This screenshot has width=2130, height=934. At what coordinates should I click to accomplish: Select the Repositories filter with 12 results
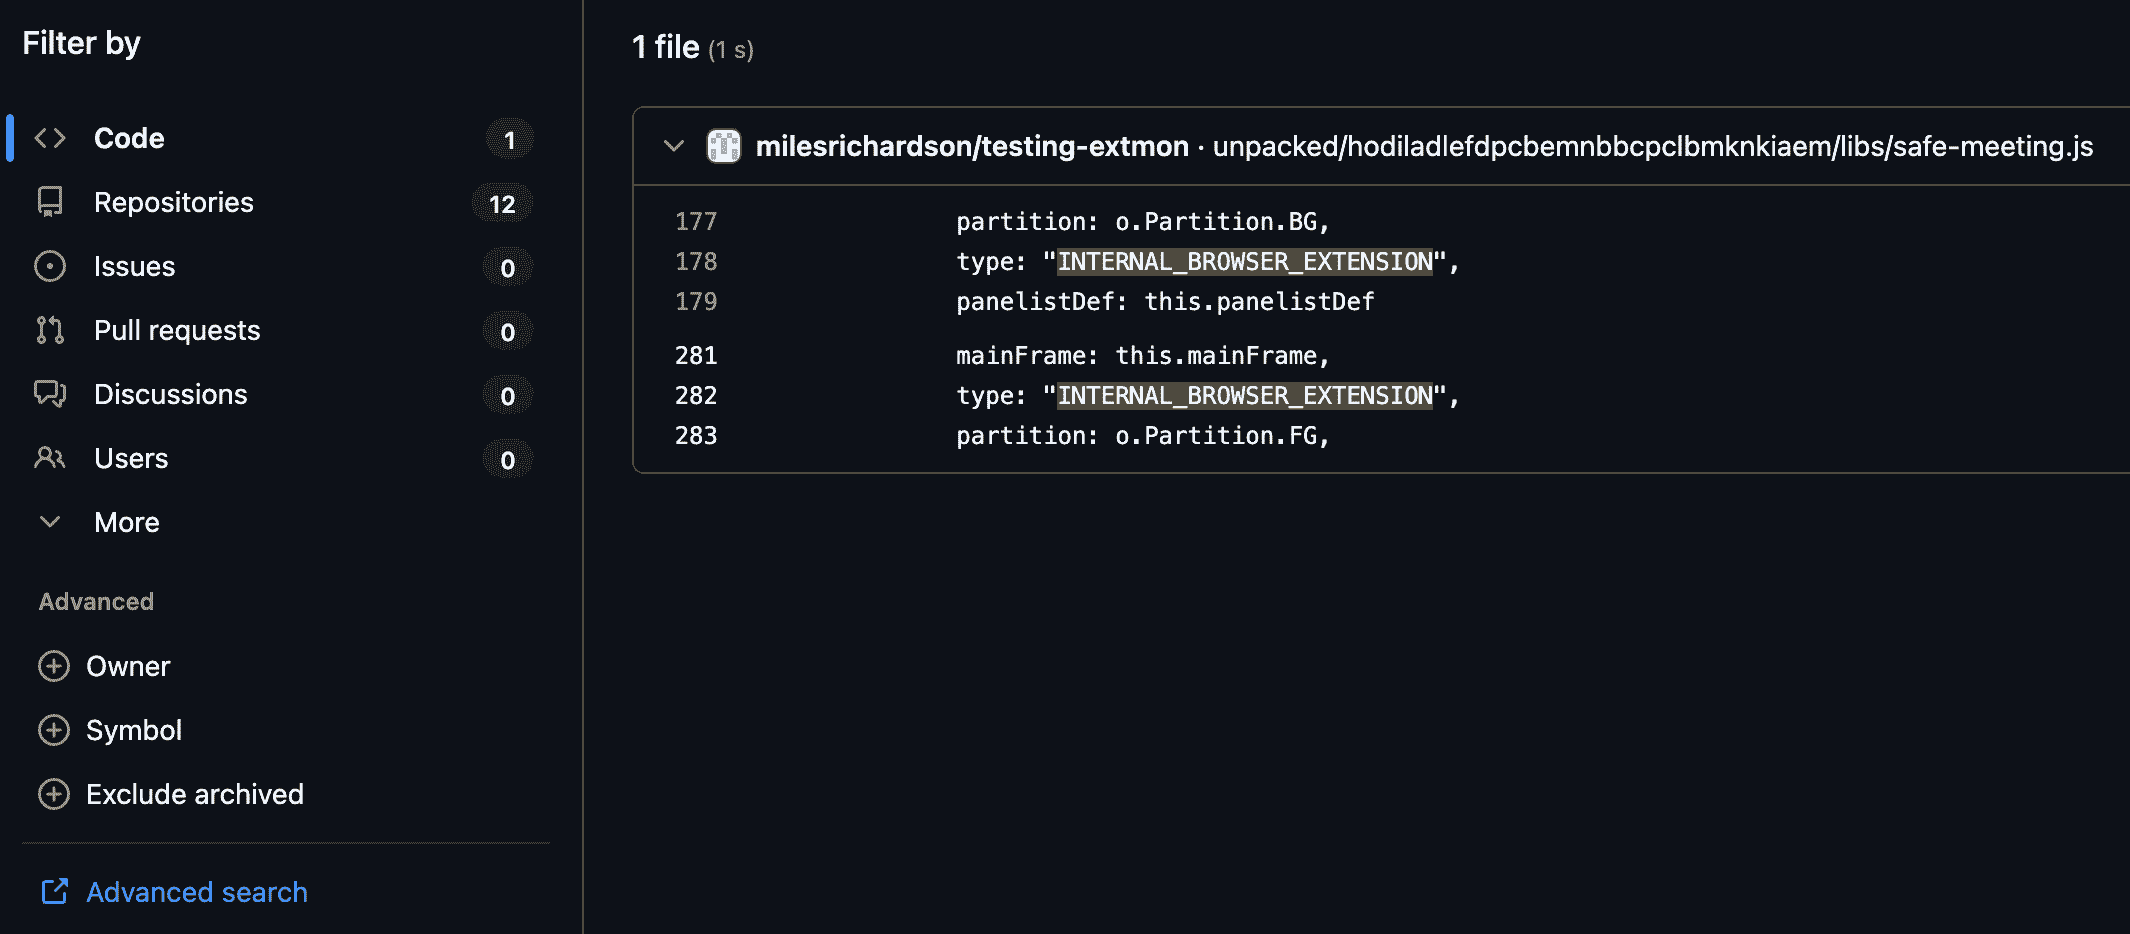point(174,202)
